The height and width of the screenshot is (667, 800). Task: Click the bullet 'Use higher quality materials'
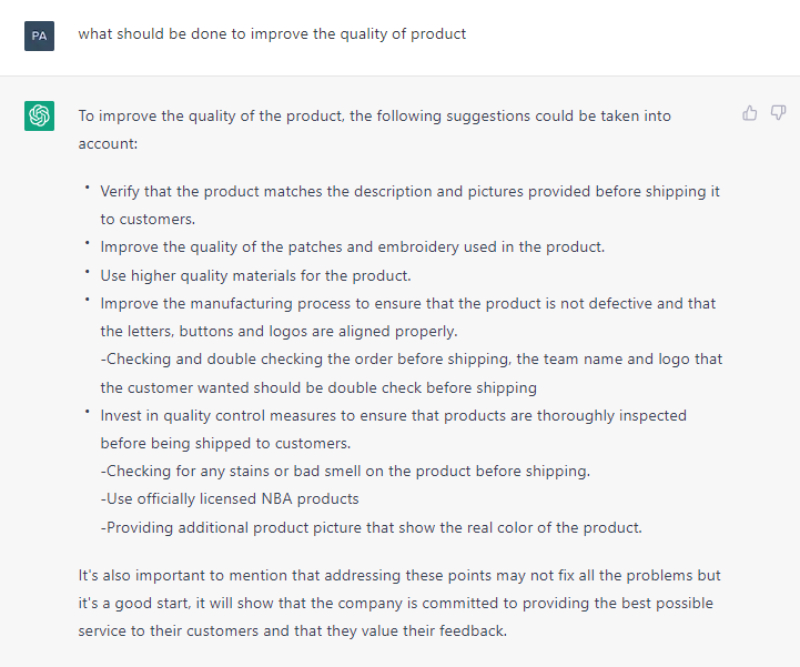click(x=255, y=276)
